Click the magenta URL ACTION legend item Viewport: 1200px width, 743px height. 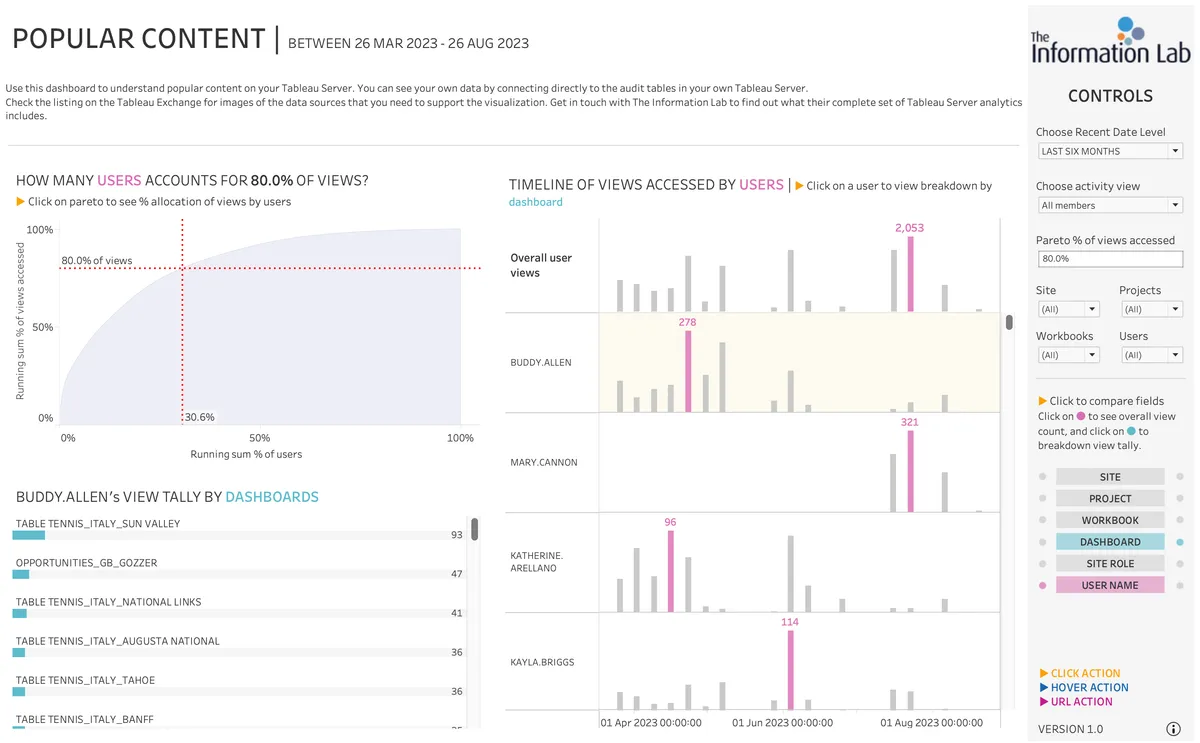point(1076,702)
